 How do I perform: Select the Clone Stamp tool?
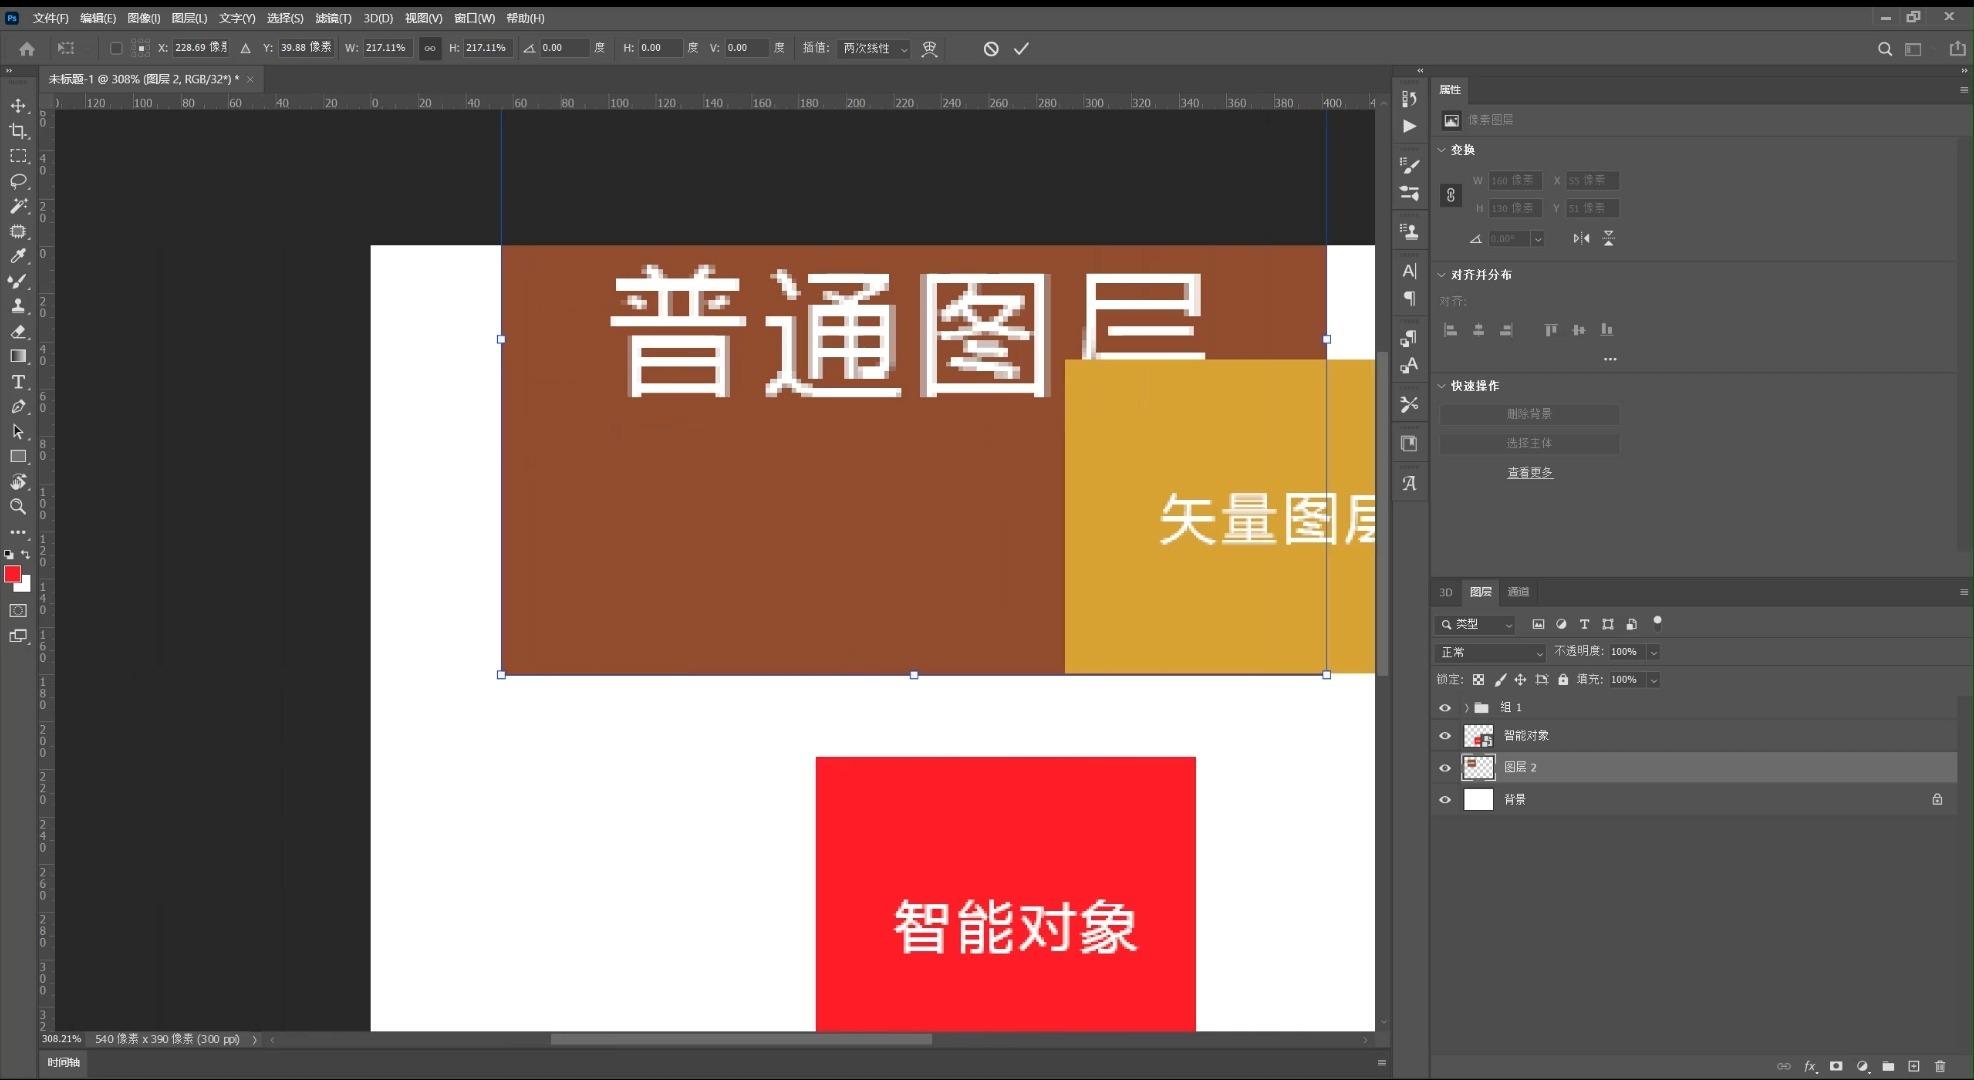click(18, 306)
